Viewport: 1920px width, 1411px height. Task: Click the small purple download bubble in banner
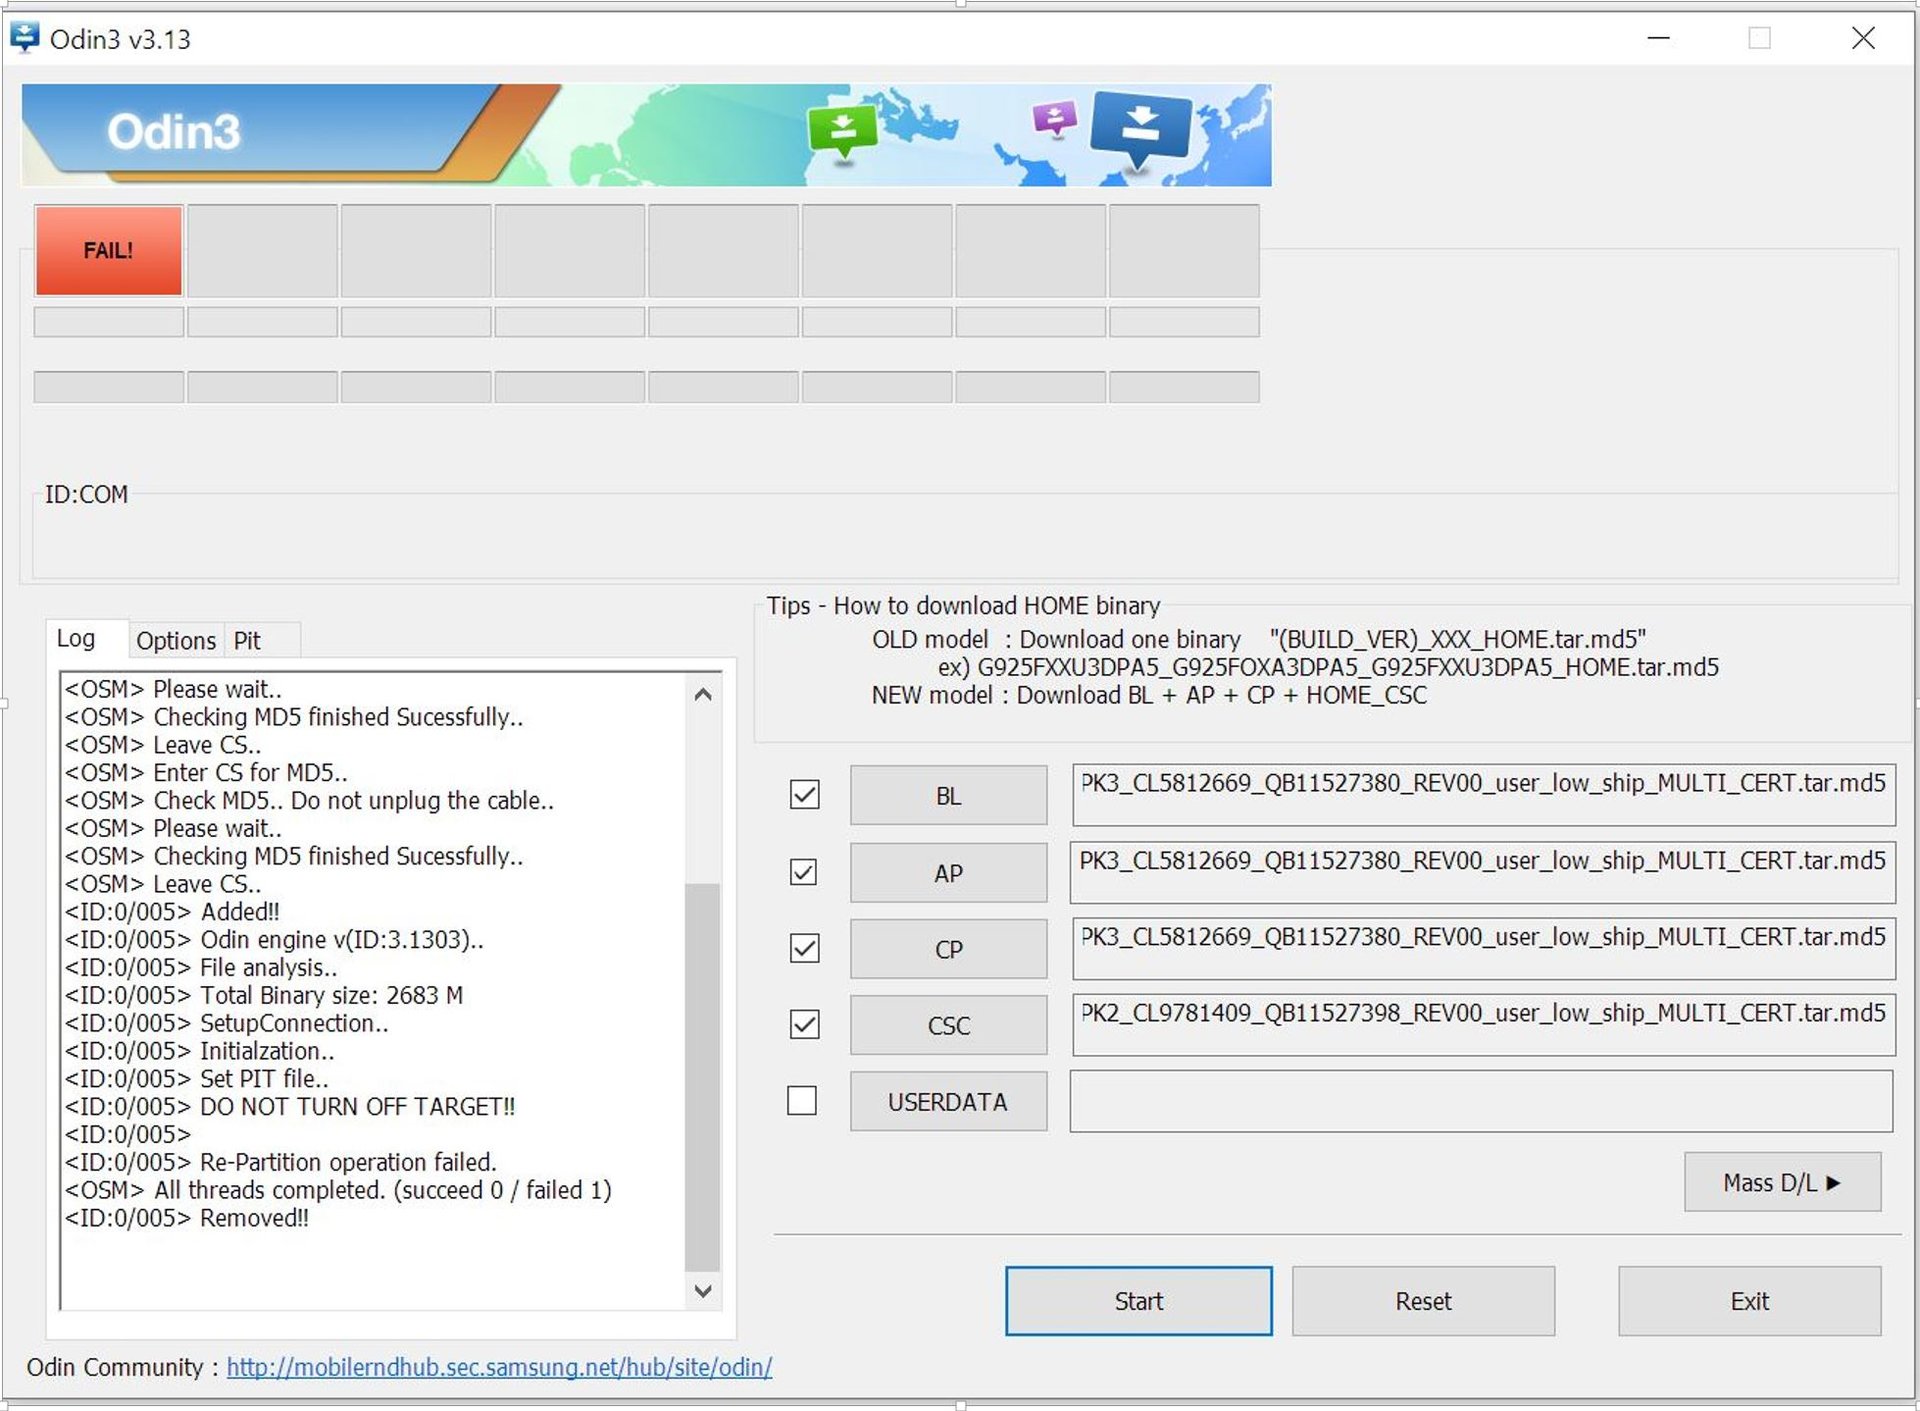point(1054,119)
